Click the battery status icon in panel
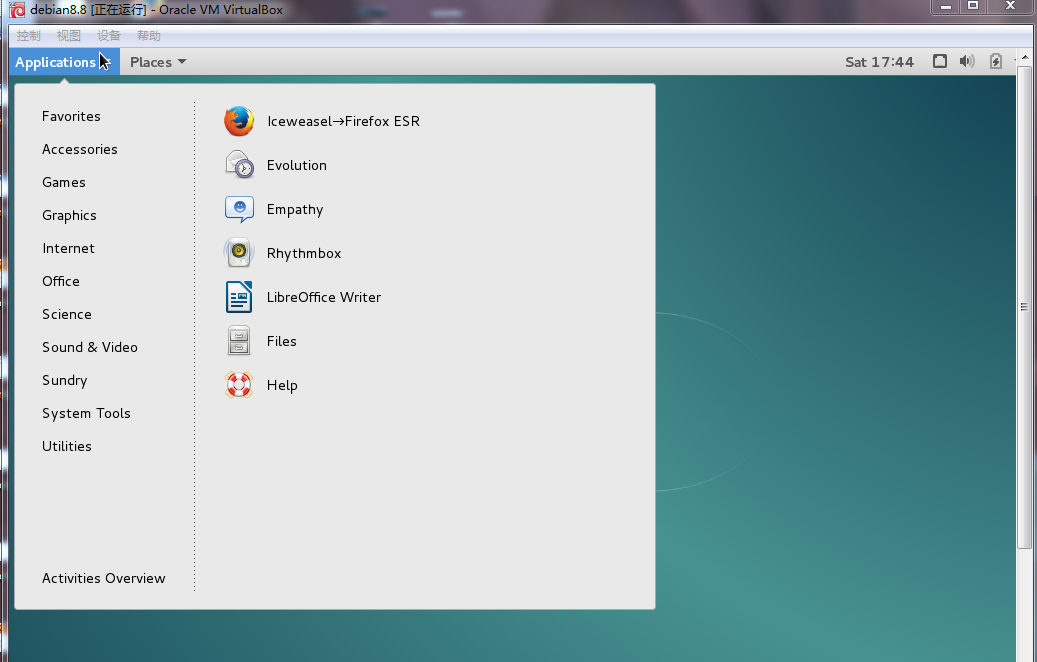The width and height of the screenshot is (1037, 662). coord(995,62)
